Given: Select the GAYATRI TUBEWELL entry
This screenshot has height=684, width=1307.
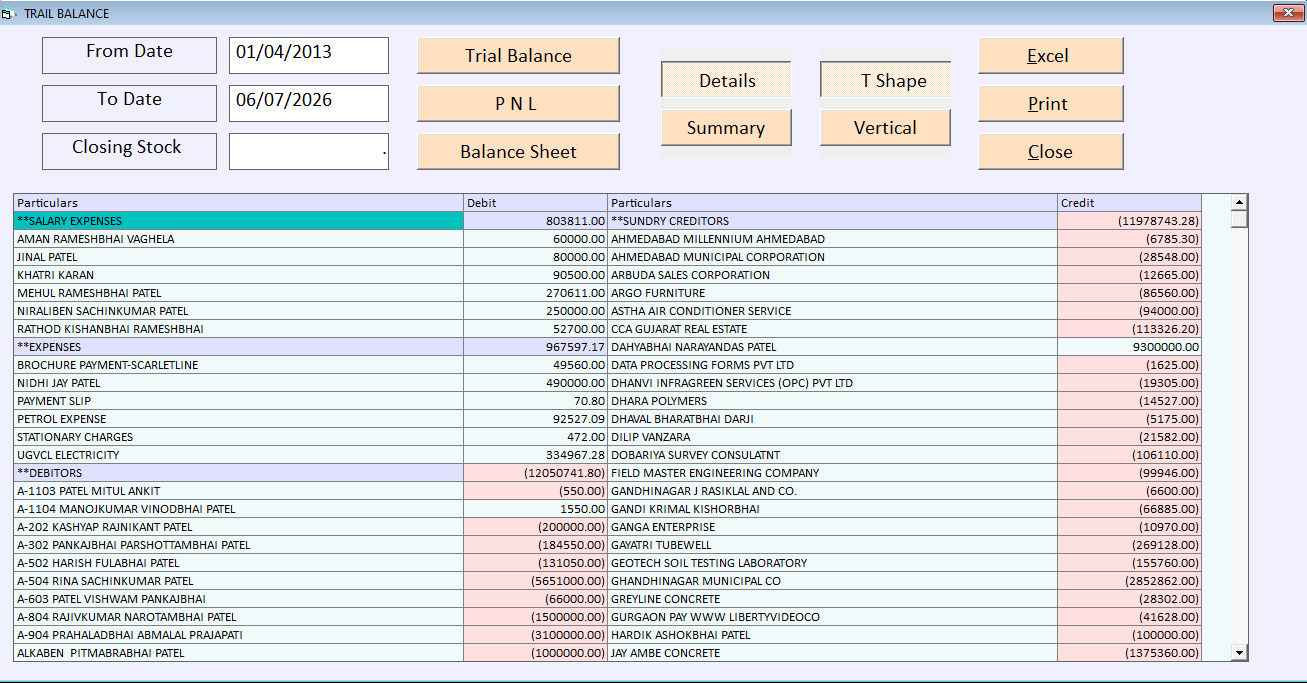Looking at the screenshot, I should coord(833,545).
